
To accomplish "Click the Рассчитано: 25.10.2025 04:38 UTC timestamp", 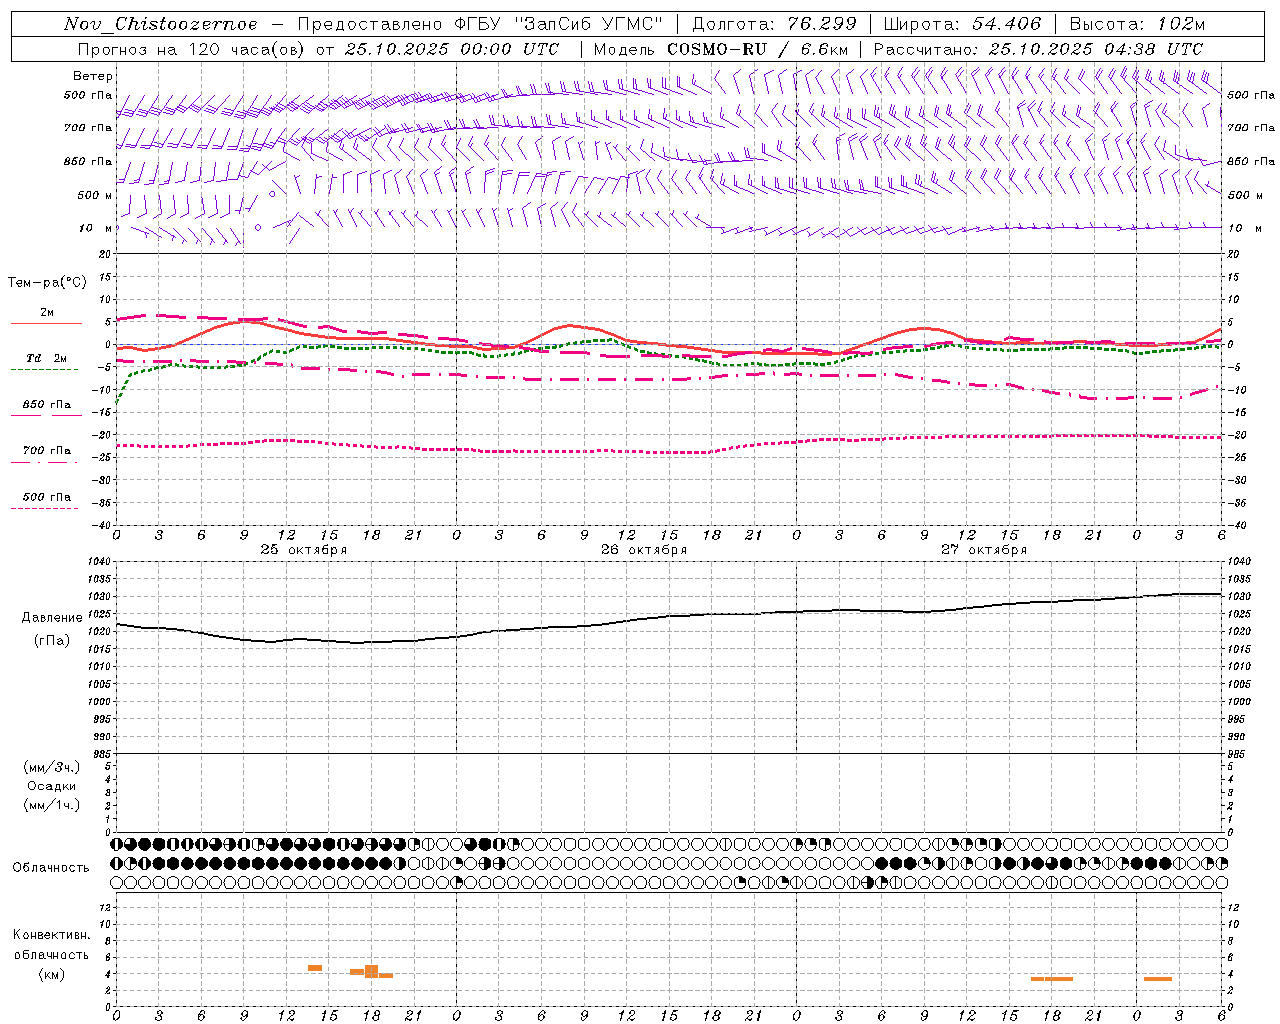I will (1038, 49).
